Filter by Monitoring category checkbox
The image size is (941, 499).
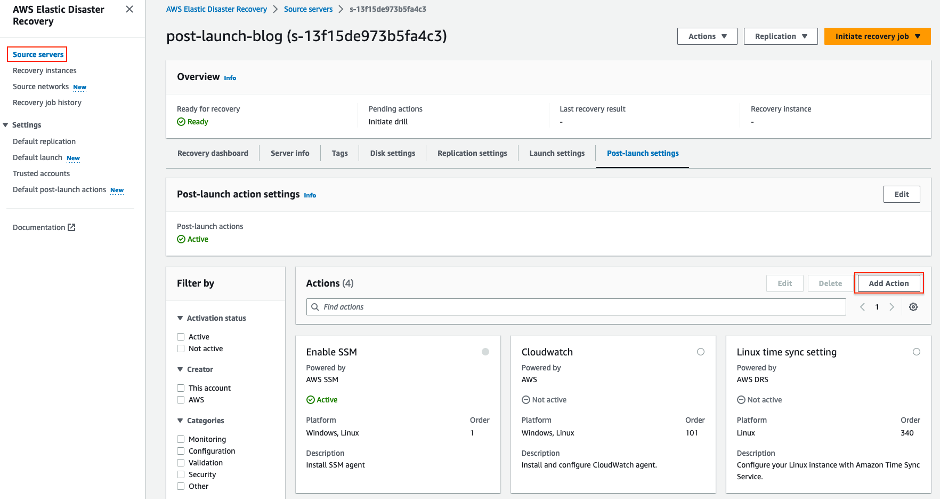pos(181,440)
